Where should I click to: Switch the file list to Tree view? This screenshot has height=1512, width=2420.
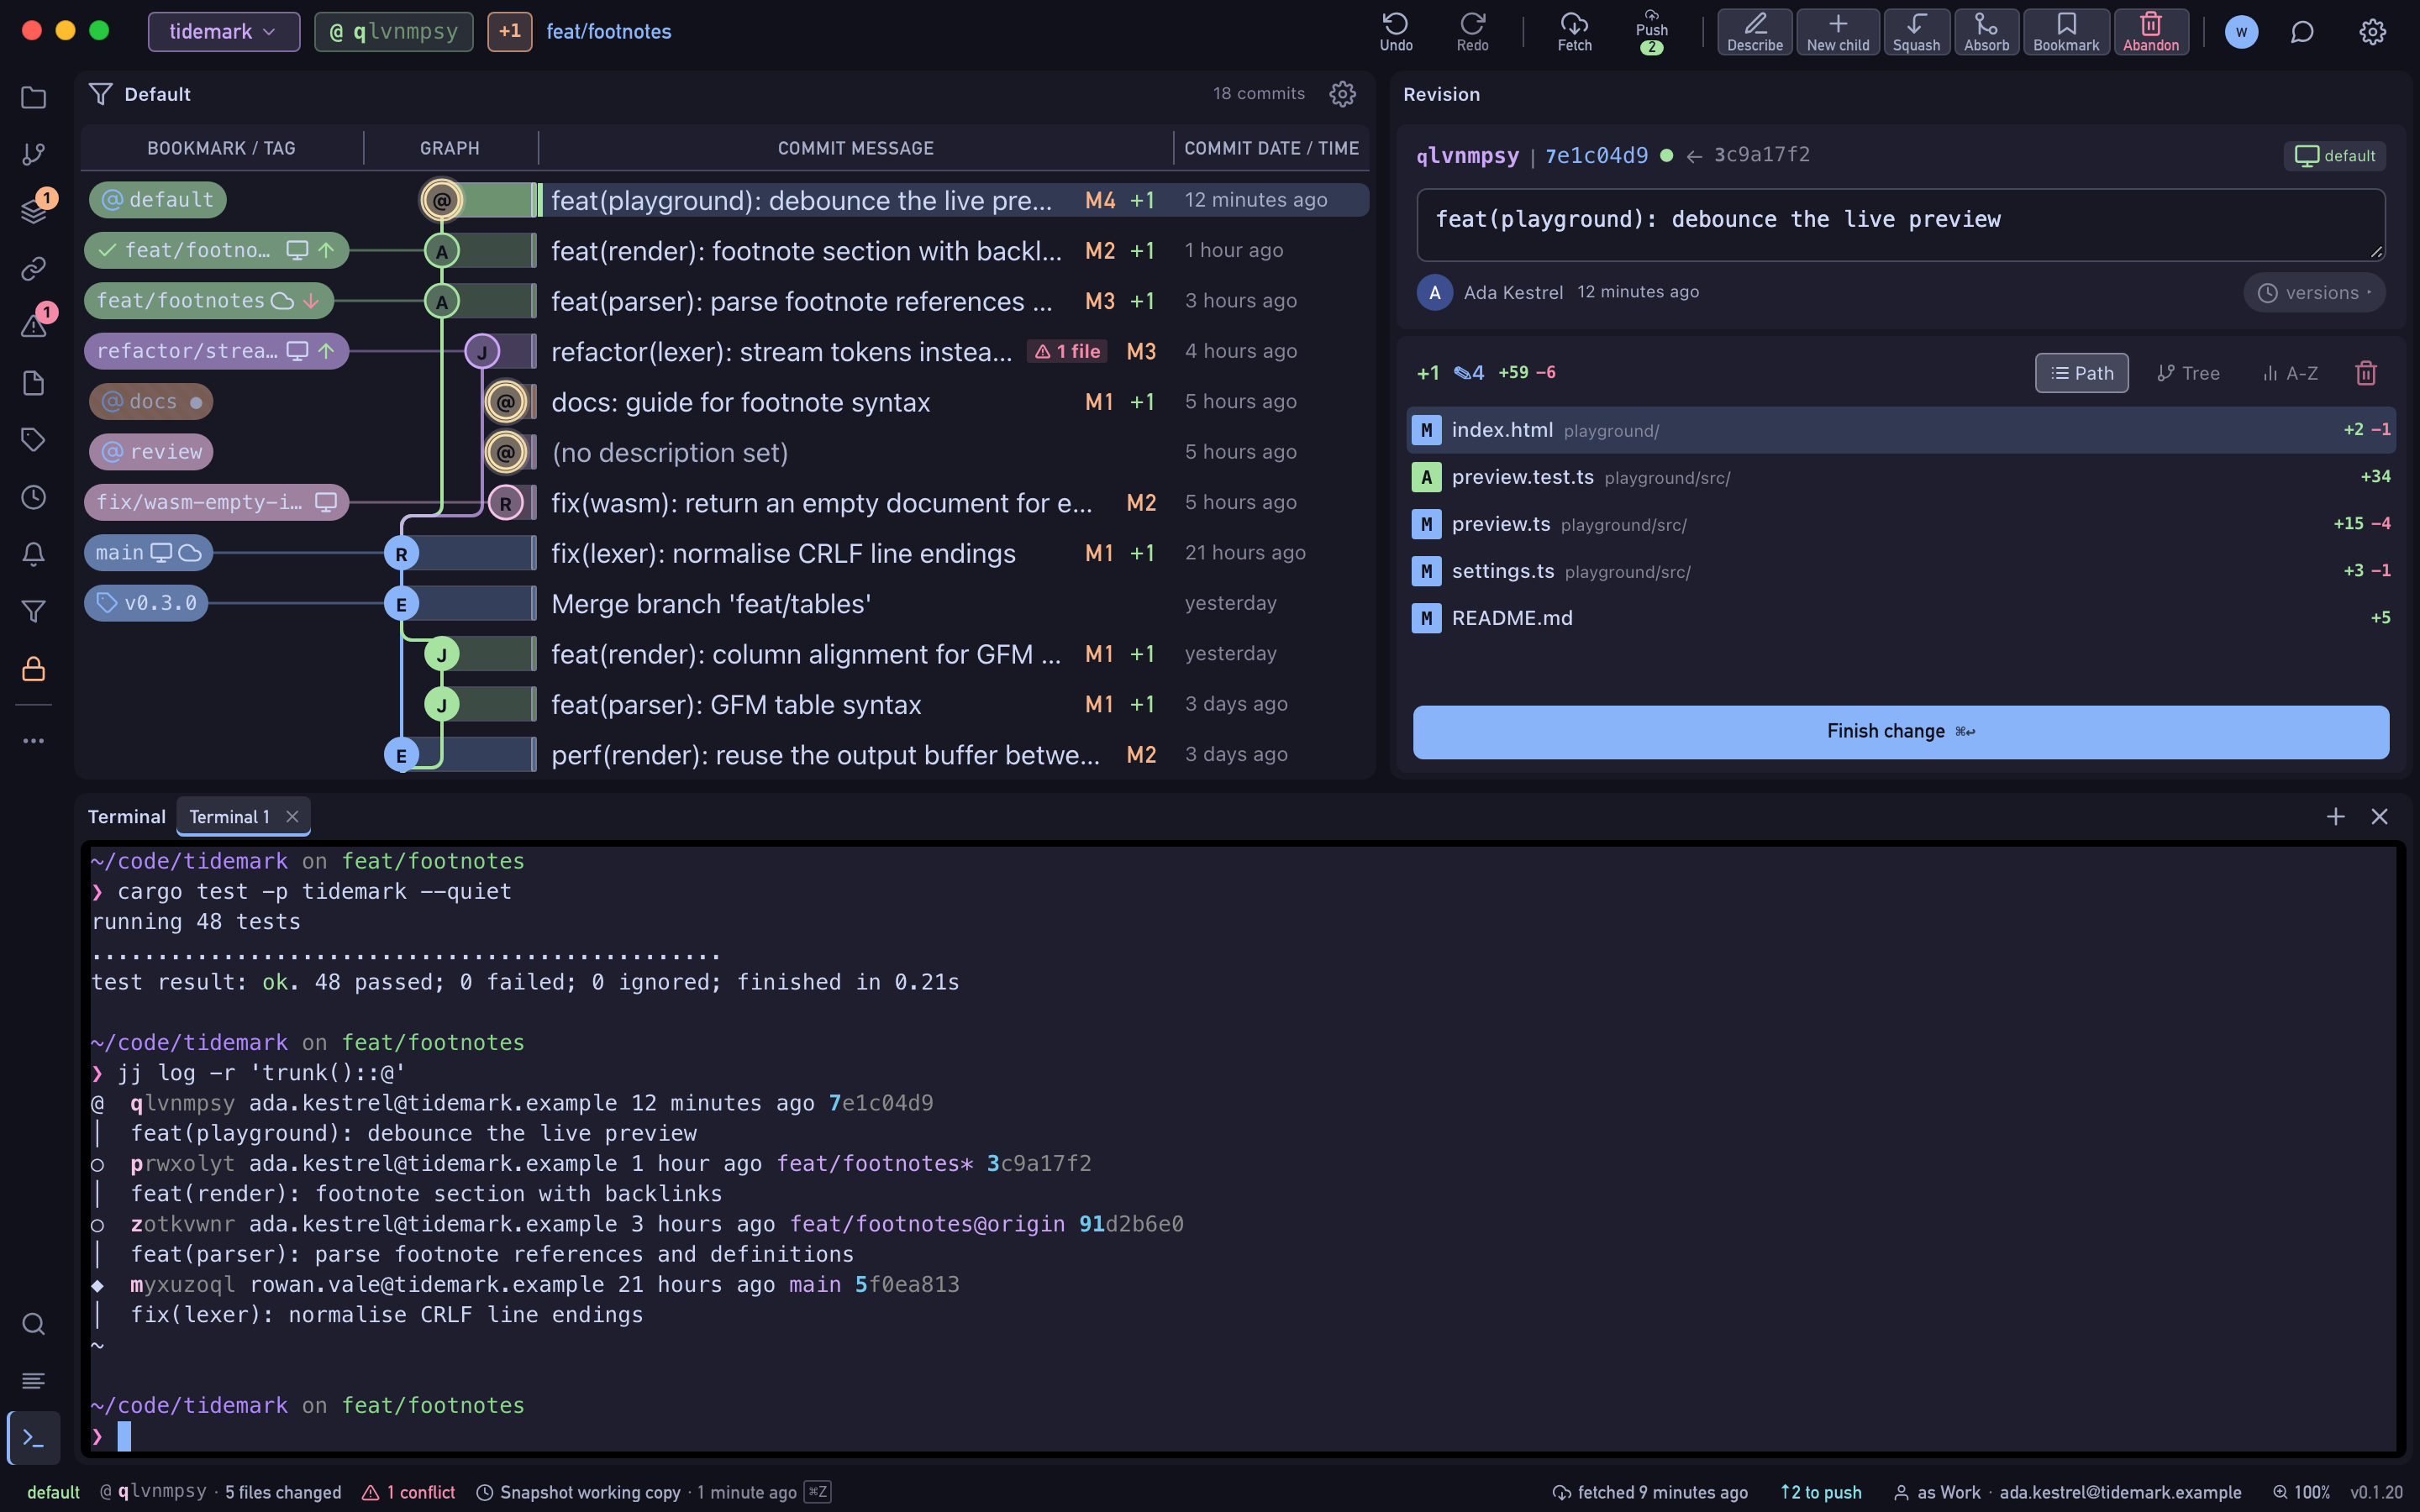pos(2188,373)
